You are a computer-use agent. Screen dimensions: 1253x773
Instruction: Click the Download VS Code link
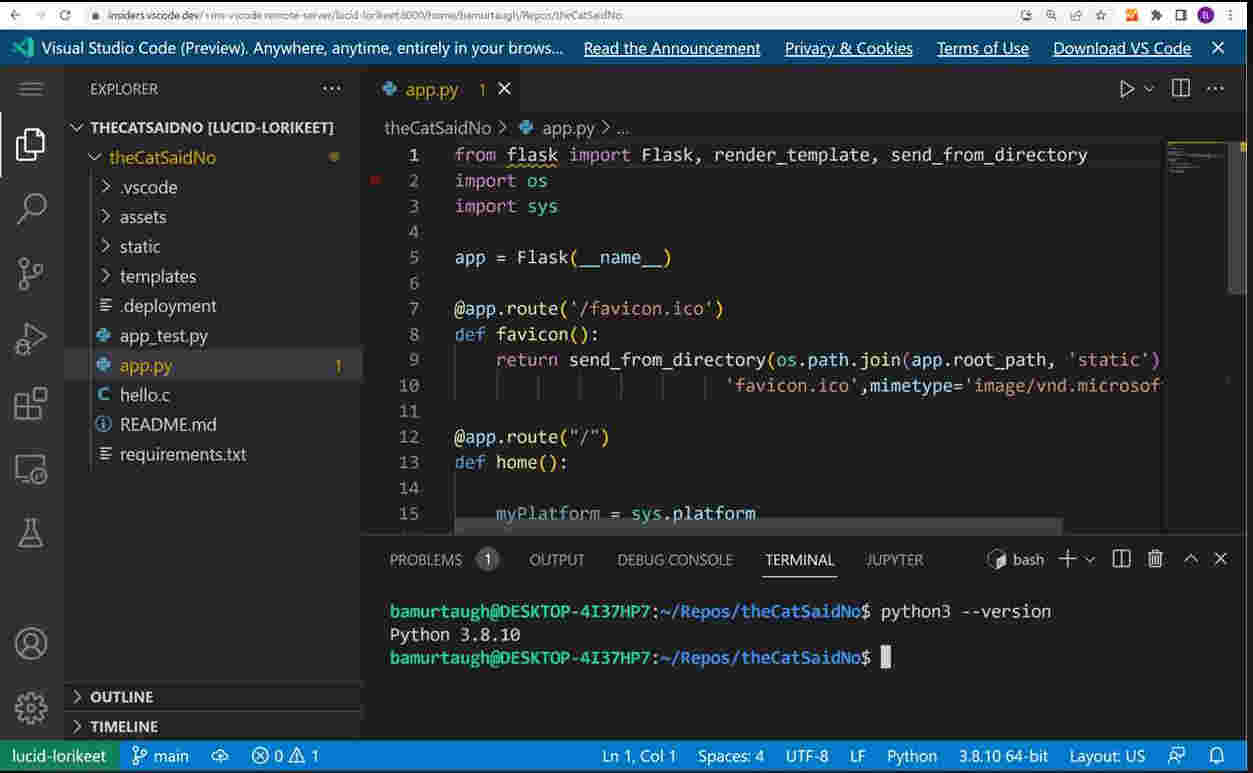1122,48
